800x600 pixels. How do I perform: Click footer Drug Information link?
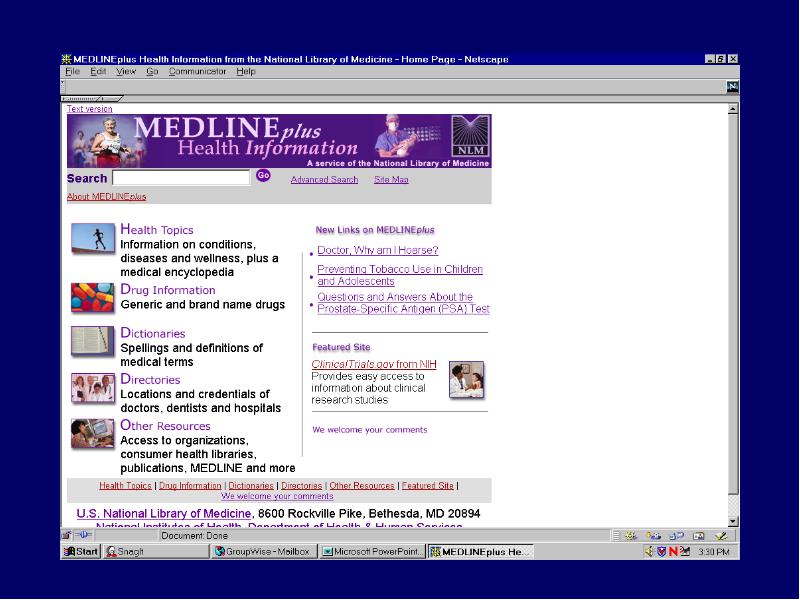[x=190, y=486]
